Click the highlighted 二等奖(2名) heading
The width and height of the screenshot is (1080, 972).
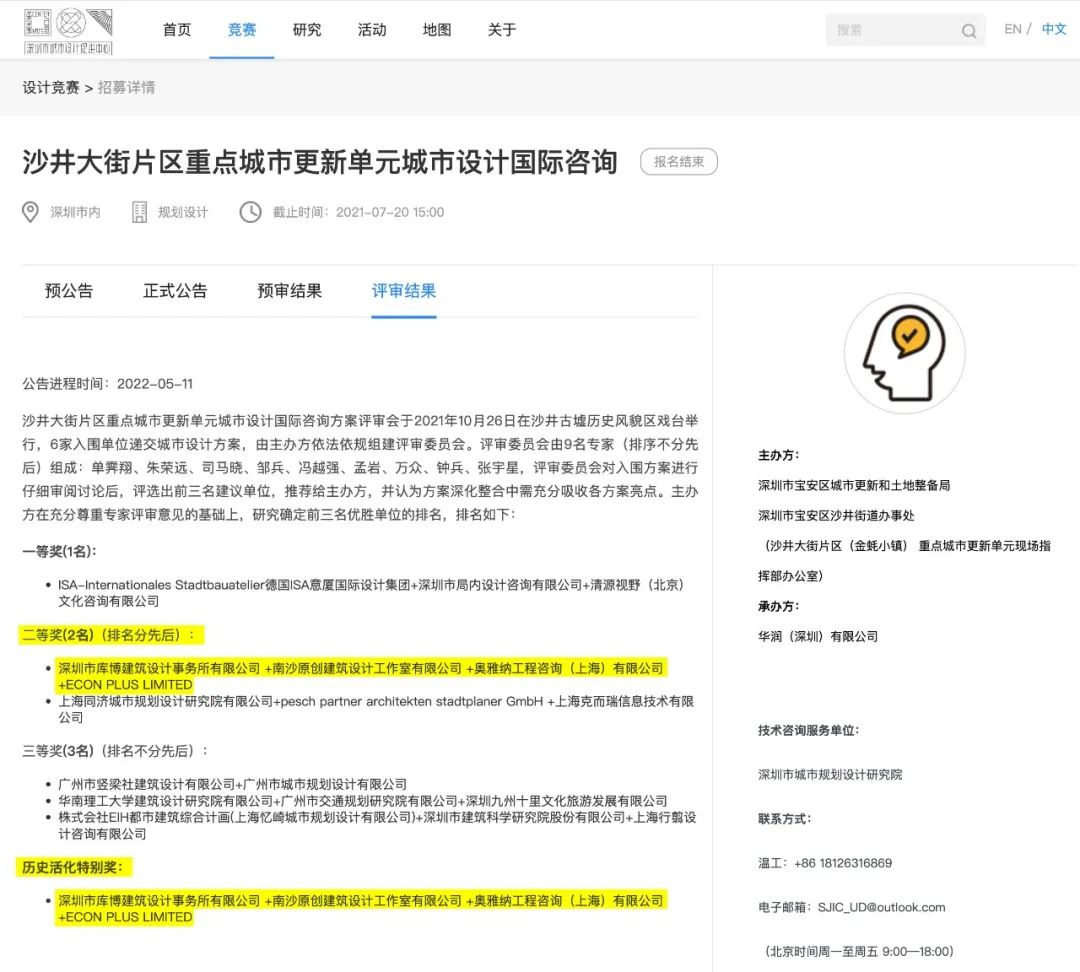[x=110, y=634]
